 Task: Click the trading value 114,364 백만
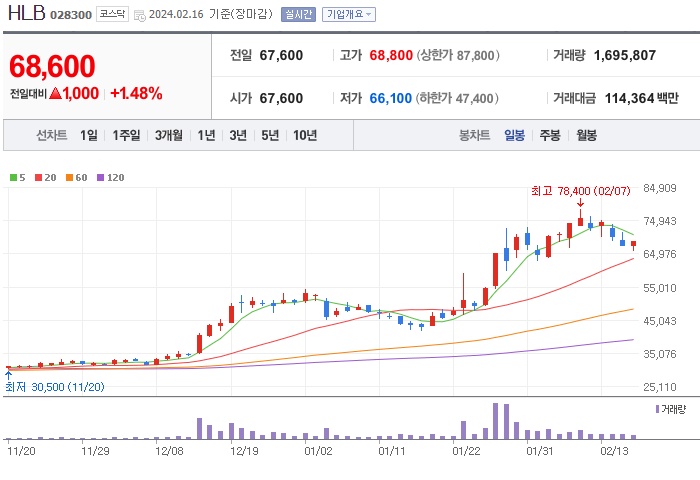coord(642,98)
